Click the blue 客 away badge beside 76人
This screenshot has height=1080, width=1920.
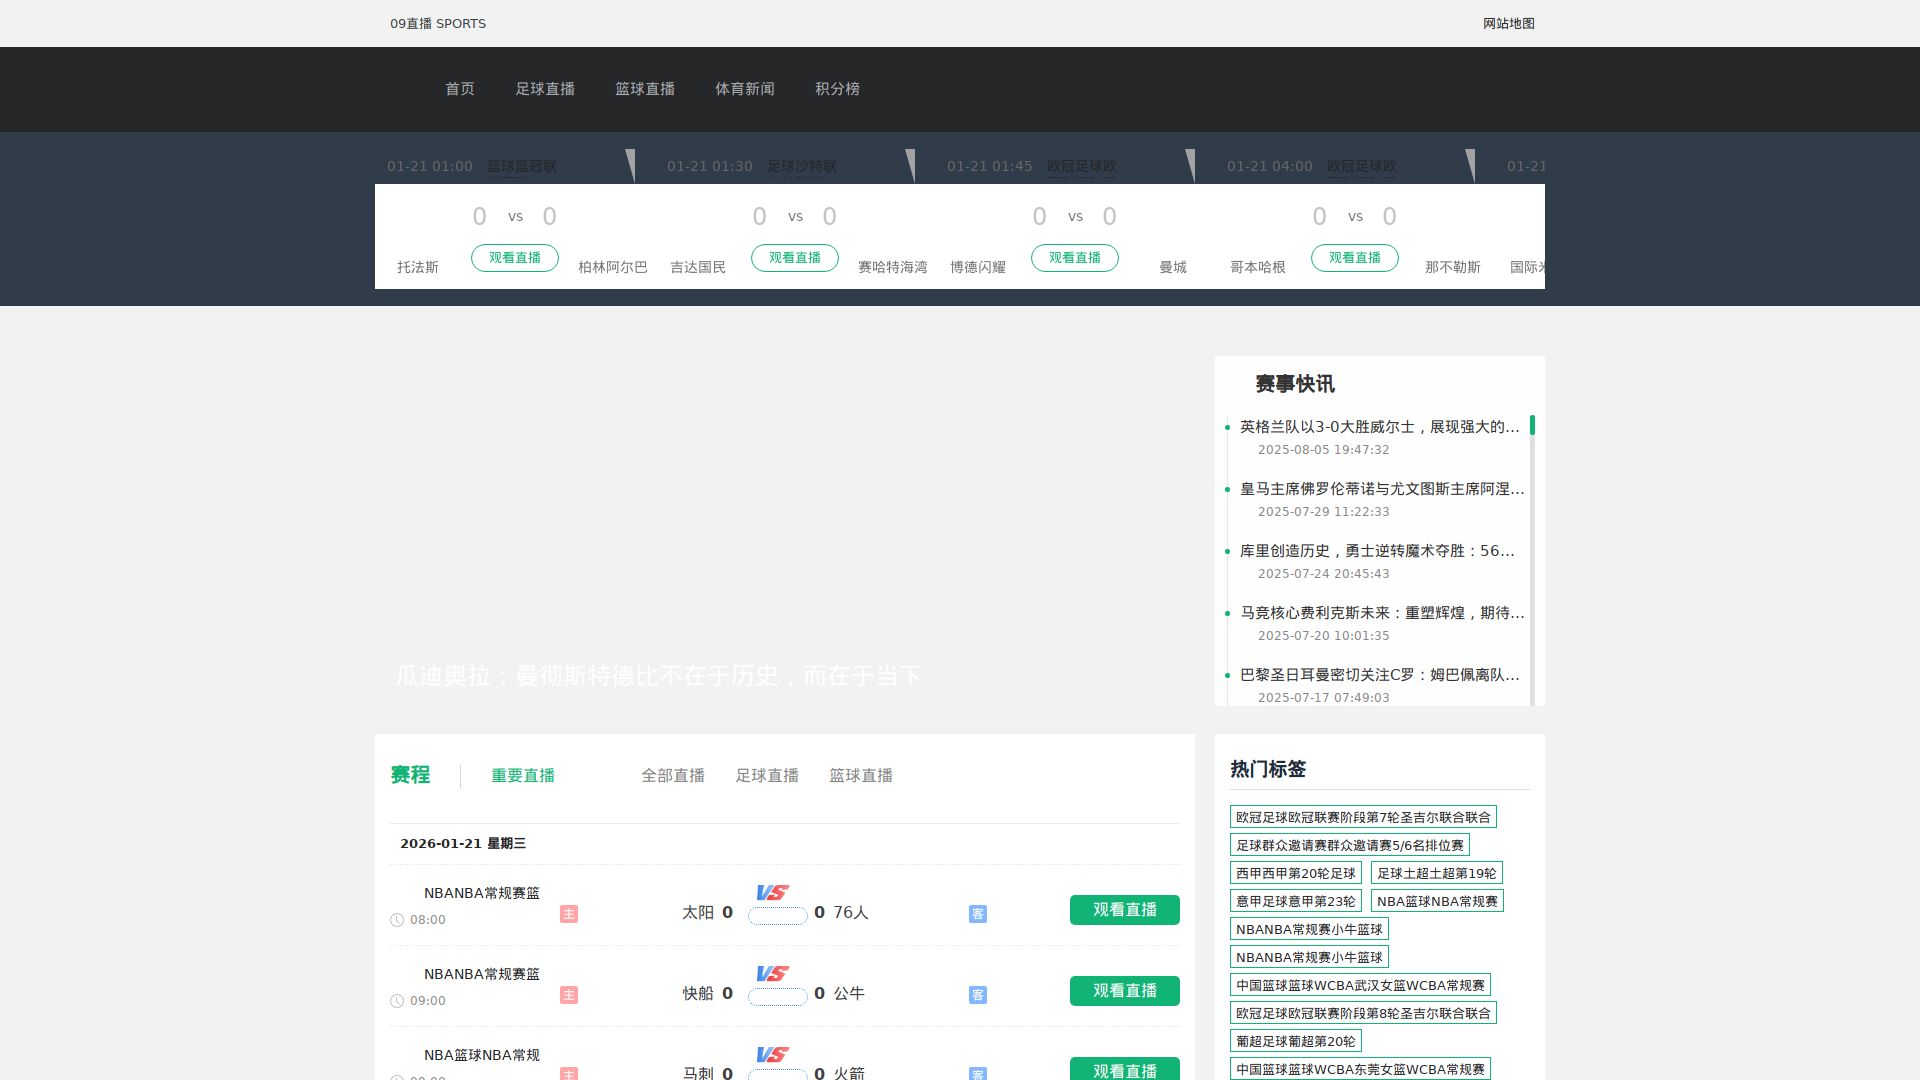[x=977, y=913]
